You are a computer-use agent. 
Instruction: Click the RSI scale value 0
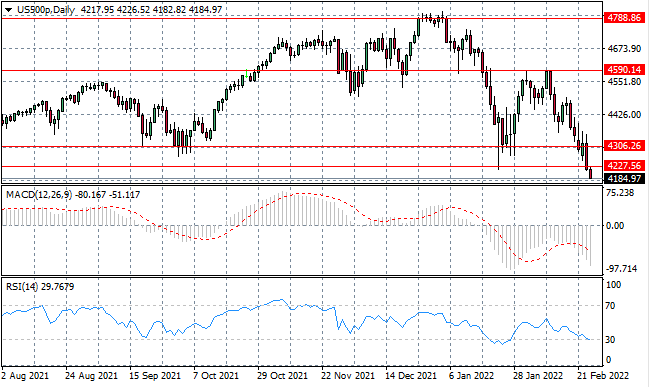[x=608, y=360]
